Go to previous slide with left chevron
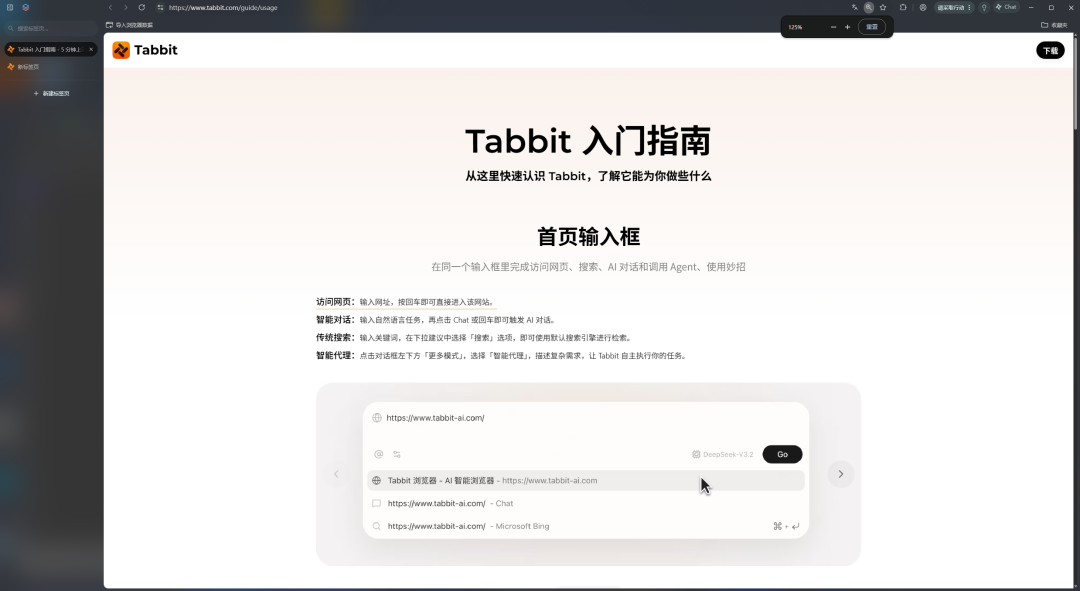 click(x=336, y=474)
